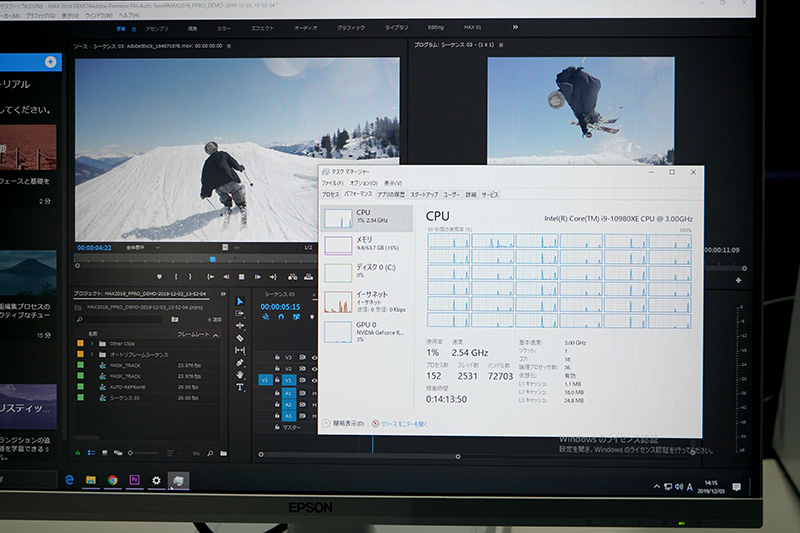Click the Insert edit button

(292, 276)
